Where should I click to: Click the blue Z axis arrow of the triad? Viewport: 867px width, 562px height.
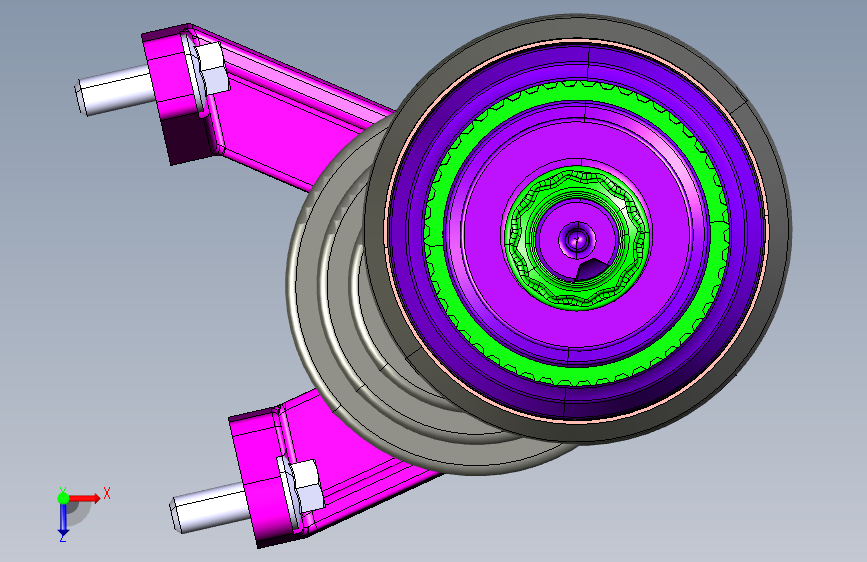[63, 521]
